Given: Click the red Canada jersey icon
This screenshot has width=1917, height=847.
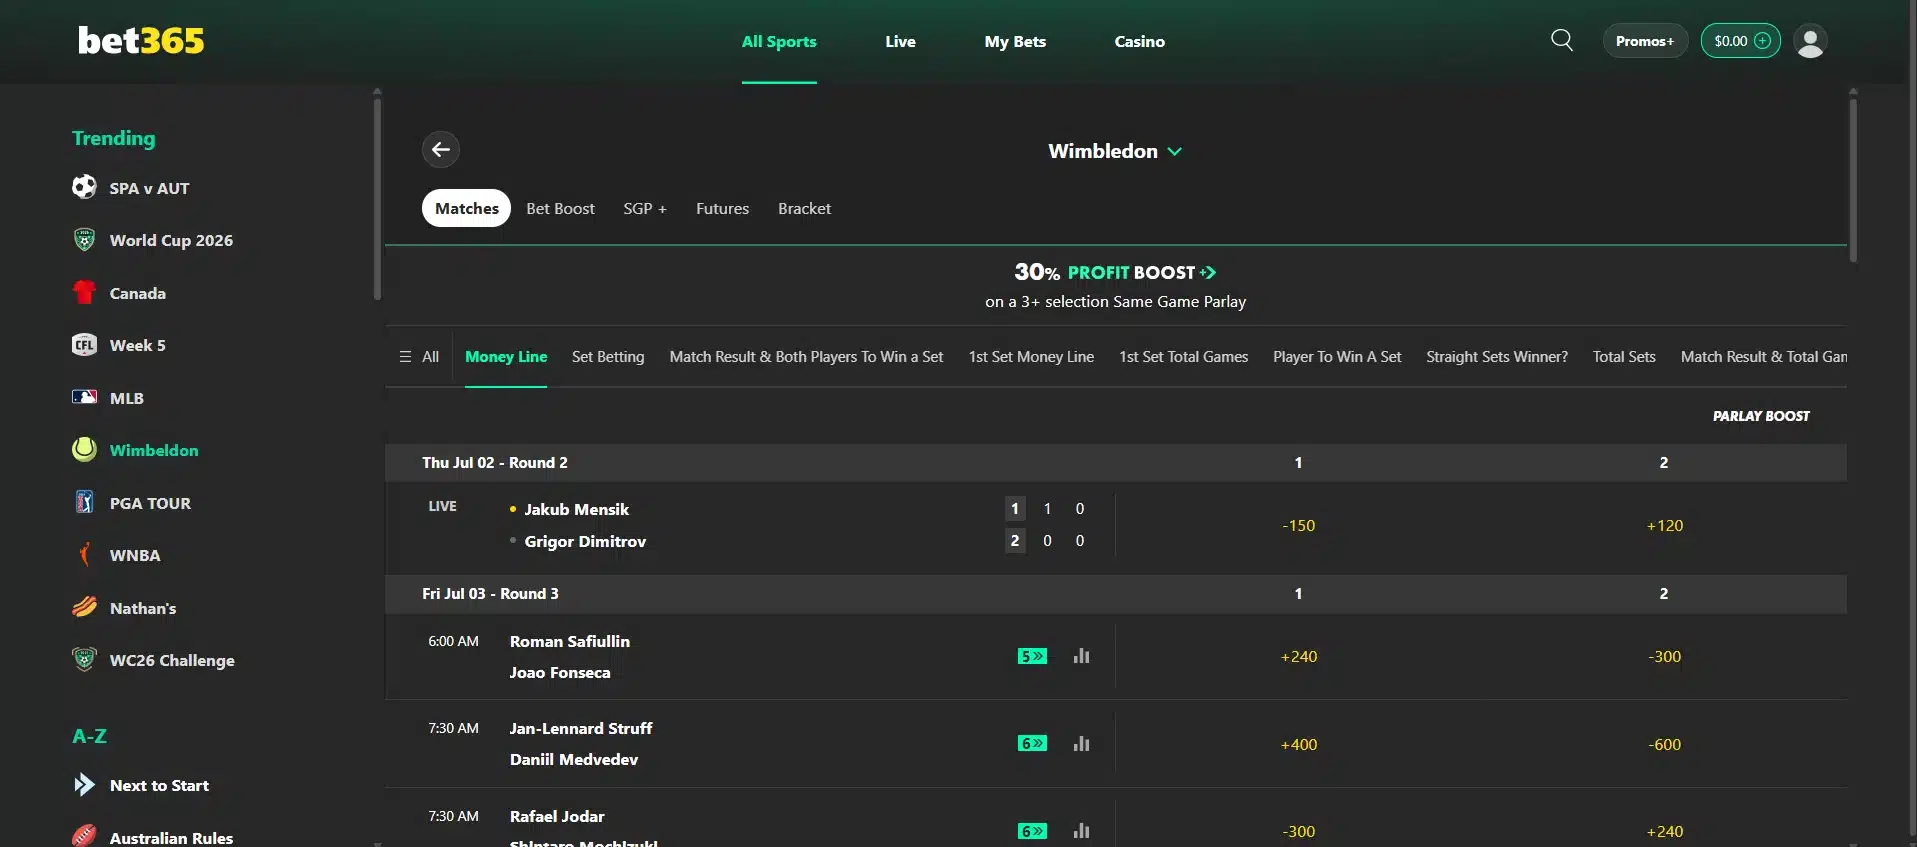Looking at the screenshot, I should point(85,292).
